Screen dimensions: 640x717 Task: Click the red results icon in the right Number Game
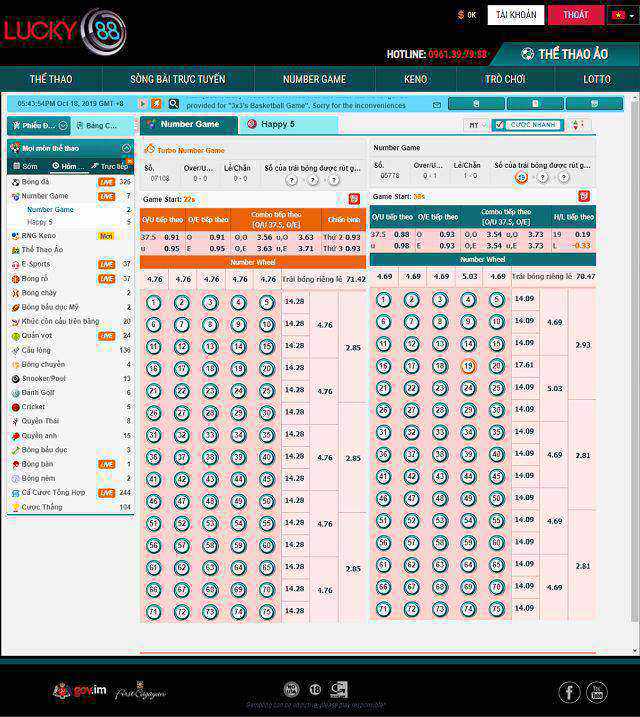click(584, 196)
